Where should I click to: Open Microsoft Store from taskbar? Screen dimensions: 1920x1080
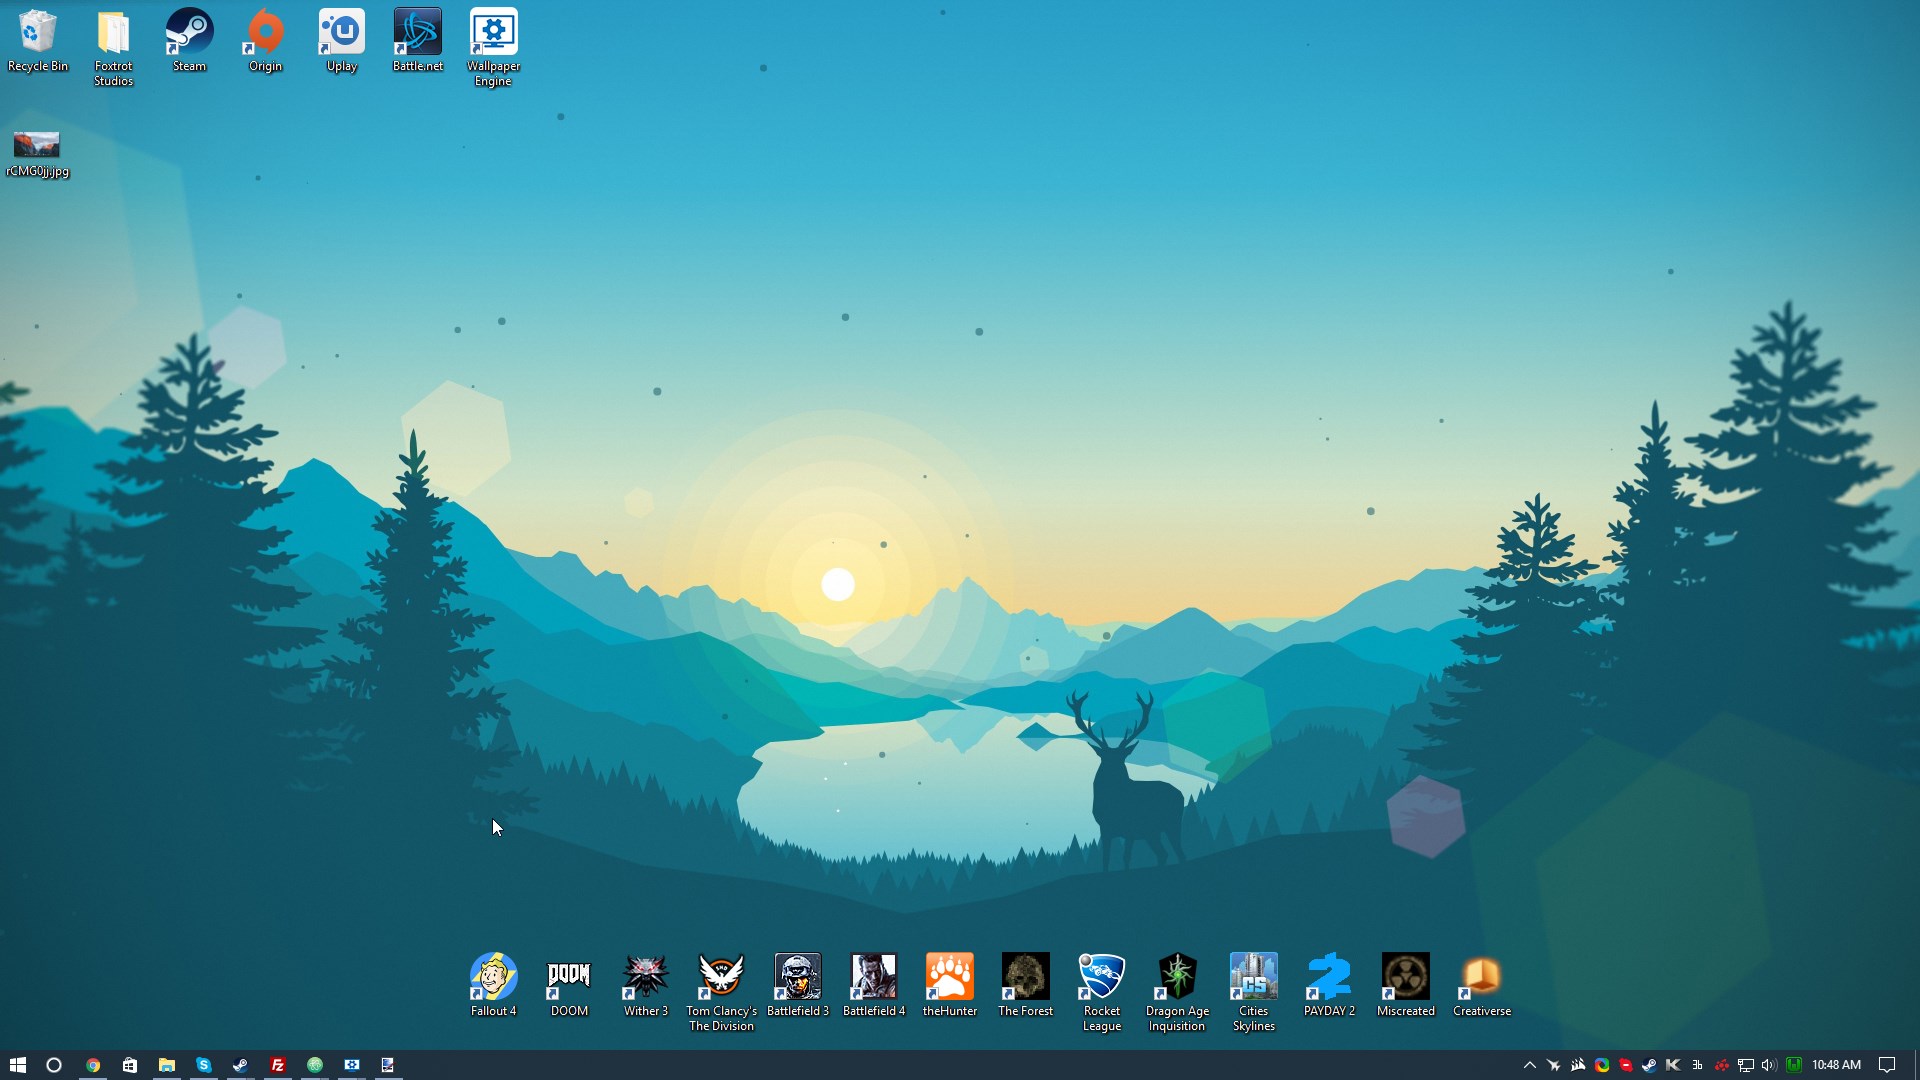(130, 1065)
